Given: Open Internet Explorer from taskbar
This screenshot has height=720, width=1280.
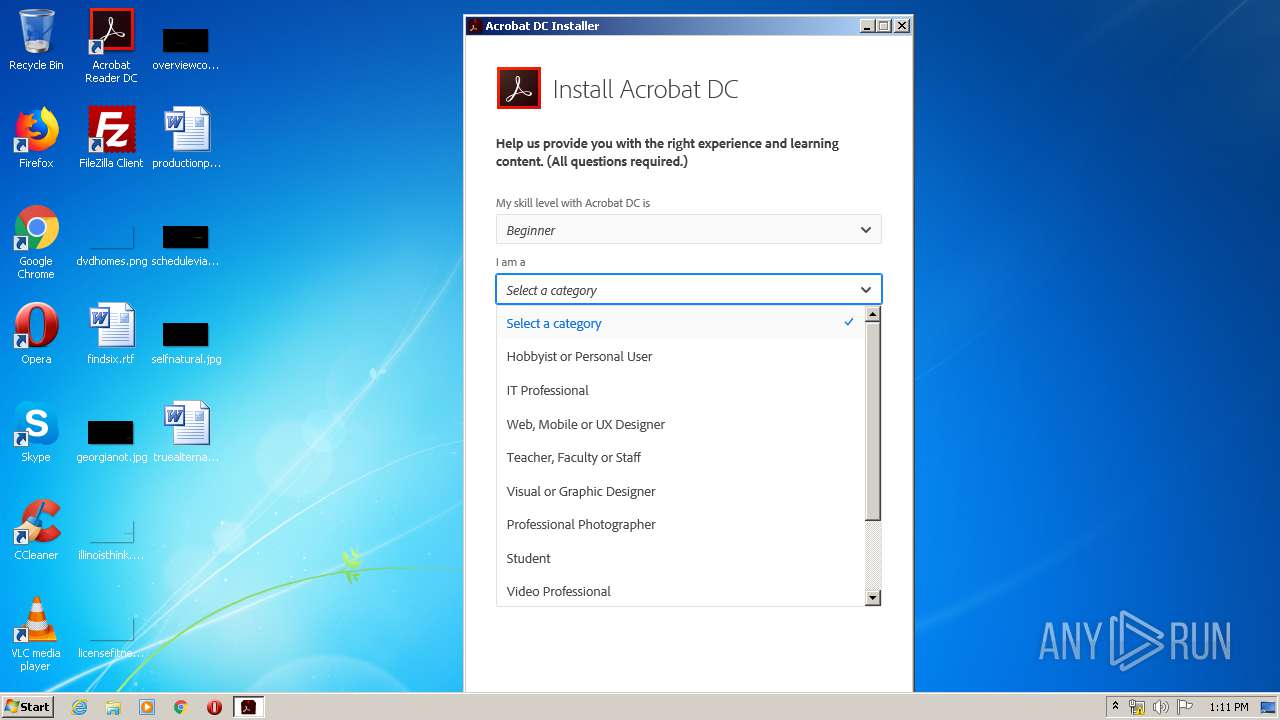Looking at the screenshot, I should (x=79, y=707).
